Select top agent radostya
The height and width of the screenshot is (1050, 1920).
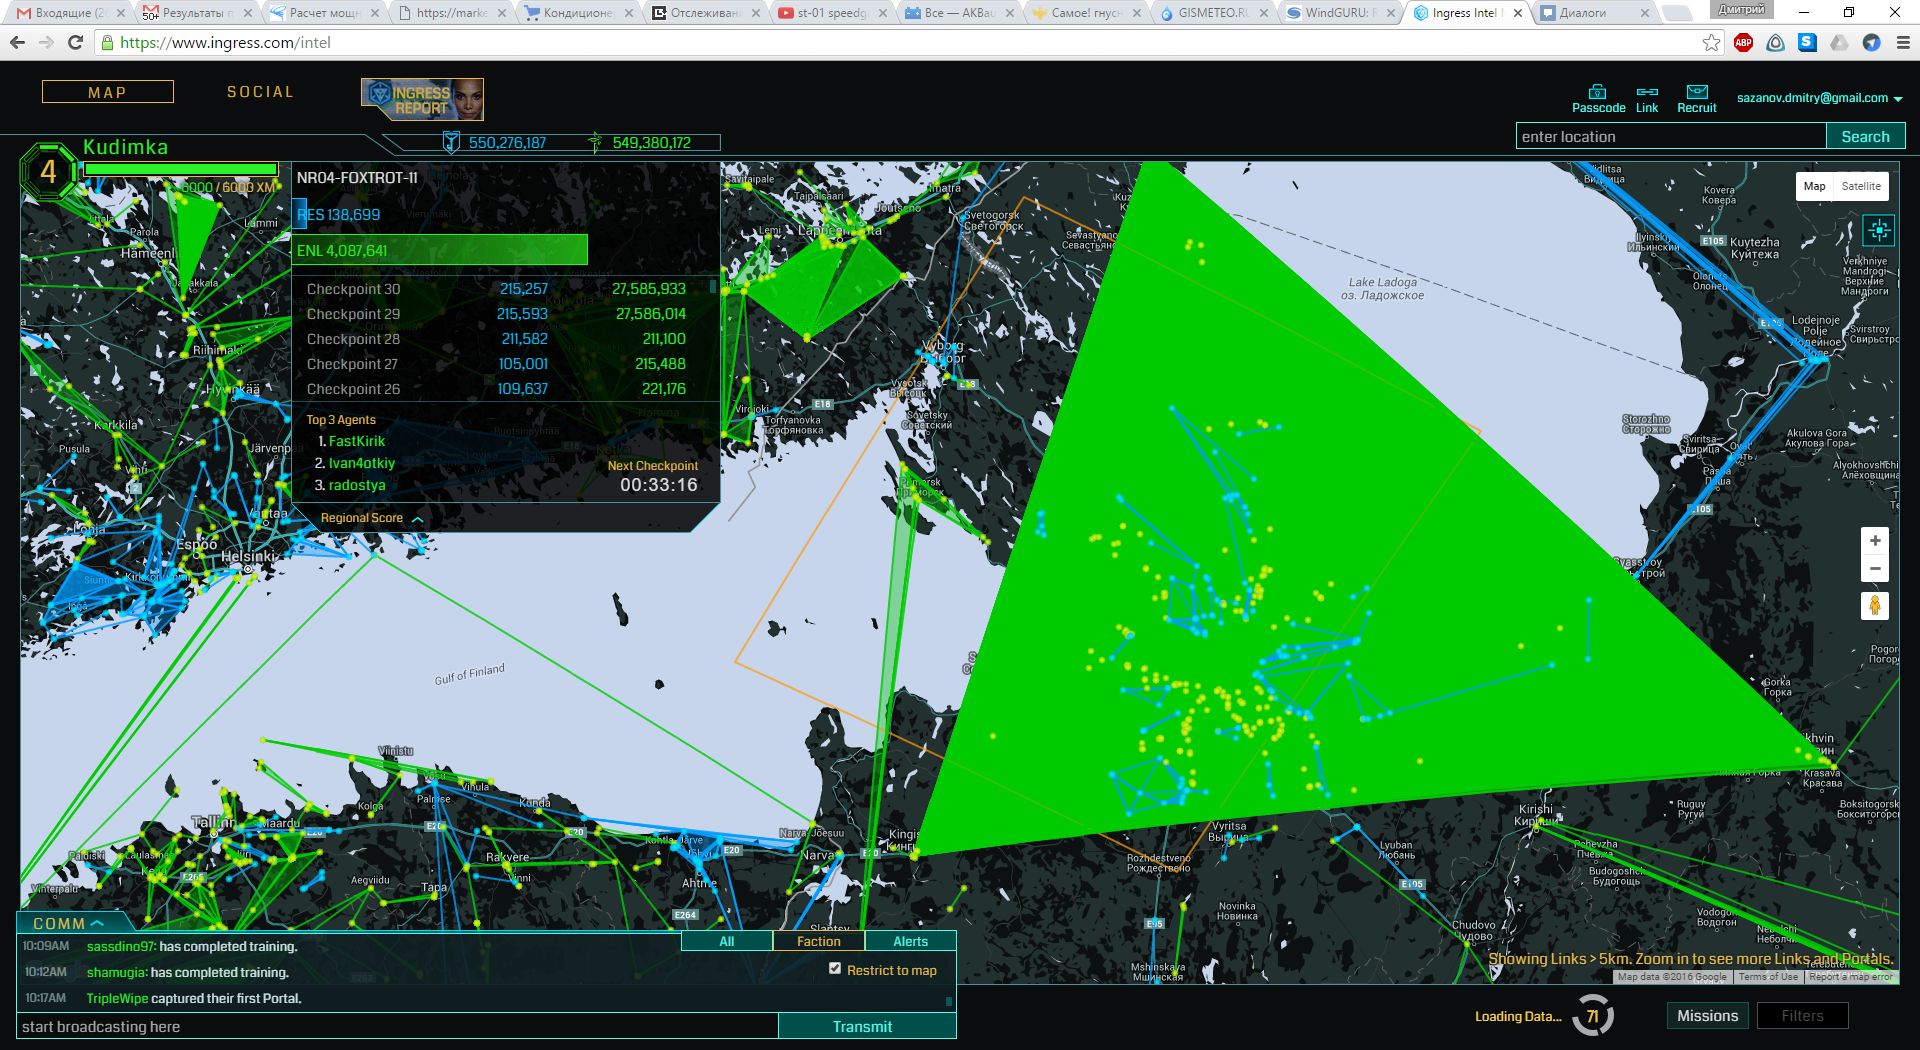pos(357,485)
